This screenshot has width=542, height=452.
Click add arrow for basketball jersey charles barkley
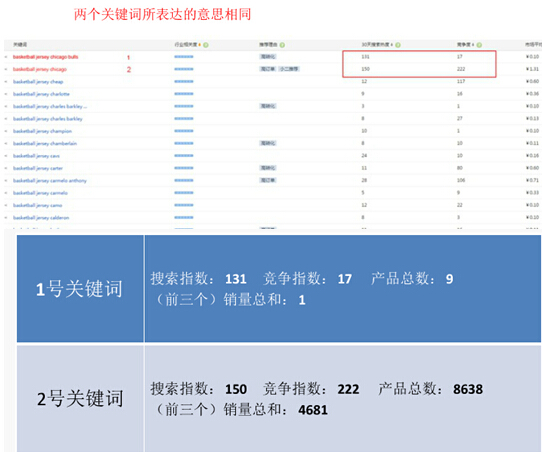(x=6, y=119)
